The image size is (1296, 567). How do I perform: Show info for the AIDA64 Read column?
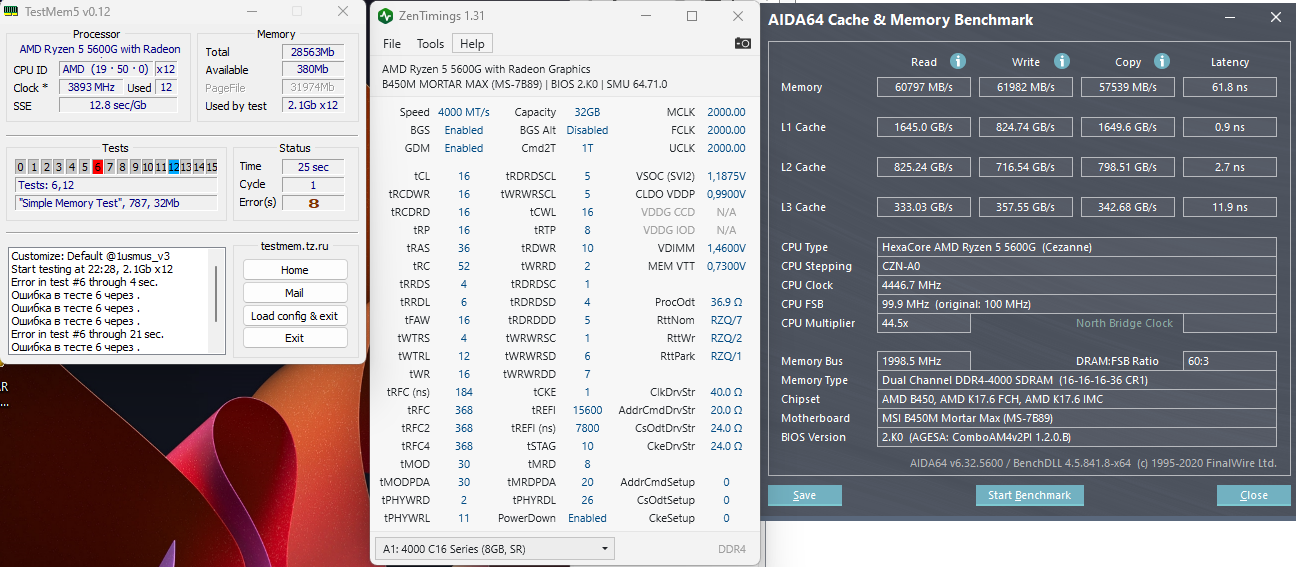pos(957,61)
